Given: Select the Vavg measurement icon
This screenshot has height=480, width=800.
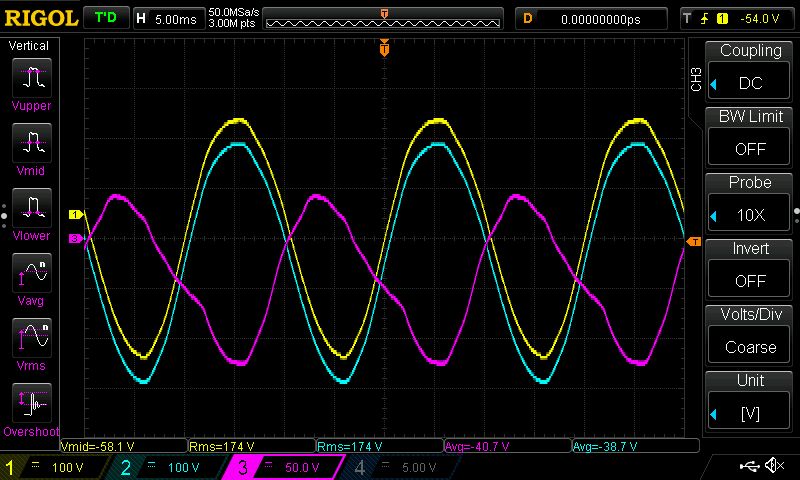Looking at the screenshot, I should 32,273.
